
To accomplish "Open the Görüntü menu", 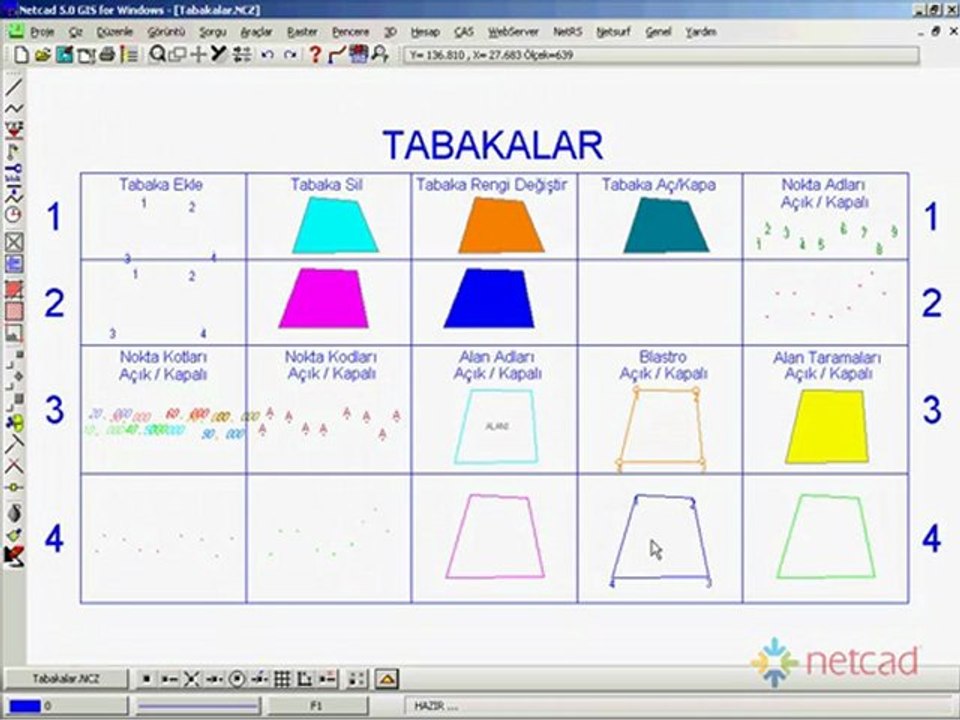I will [166, 32].
